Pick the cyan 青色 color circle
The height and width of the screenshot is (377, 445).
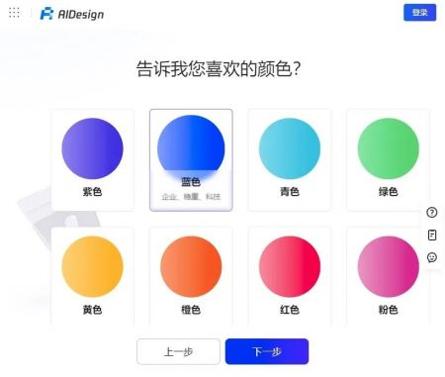coord(290,149)
